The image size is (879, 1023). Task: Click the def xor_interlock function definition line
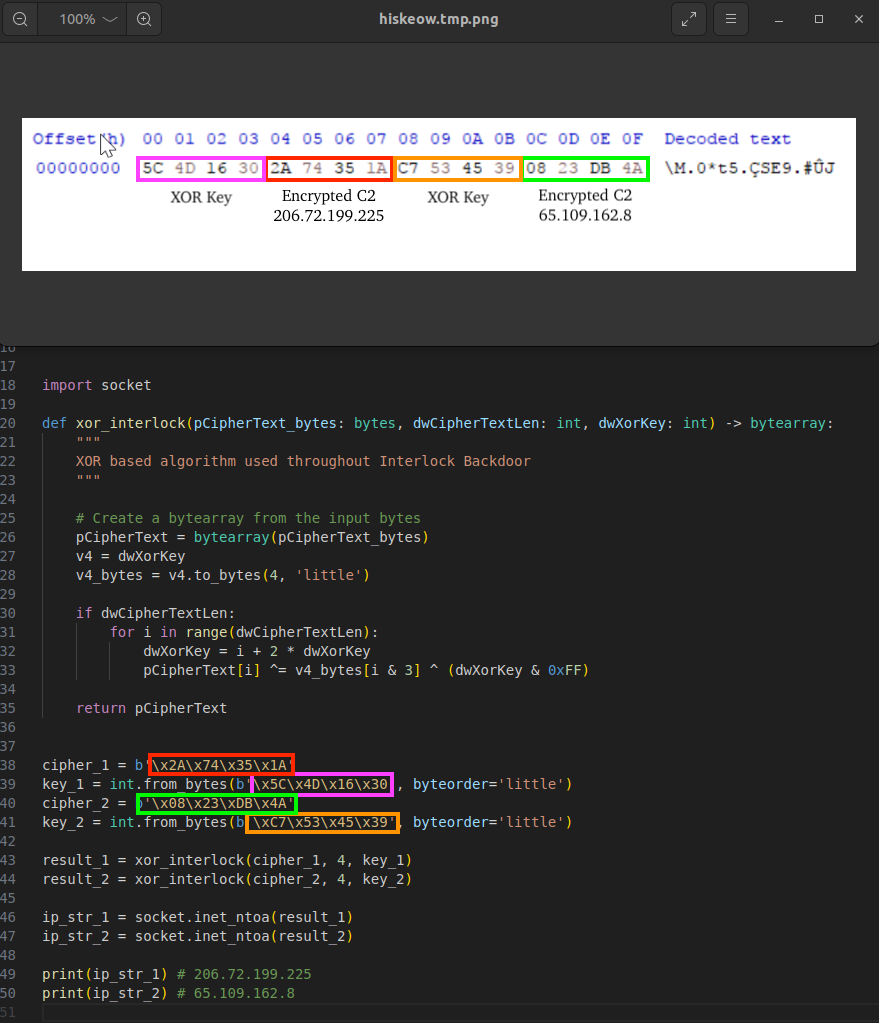pos(438,423)
